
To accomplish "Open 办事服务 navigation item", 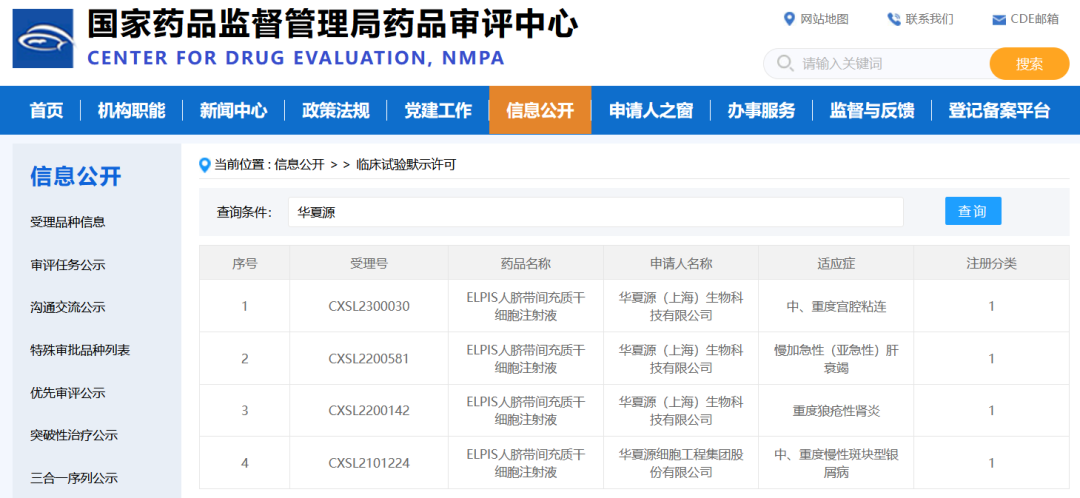I will (x=761, y=110).
